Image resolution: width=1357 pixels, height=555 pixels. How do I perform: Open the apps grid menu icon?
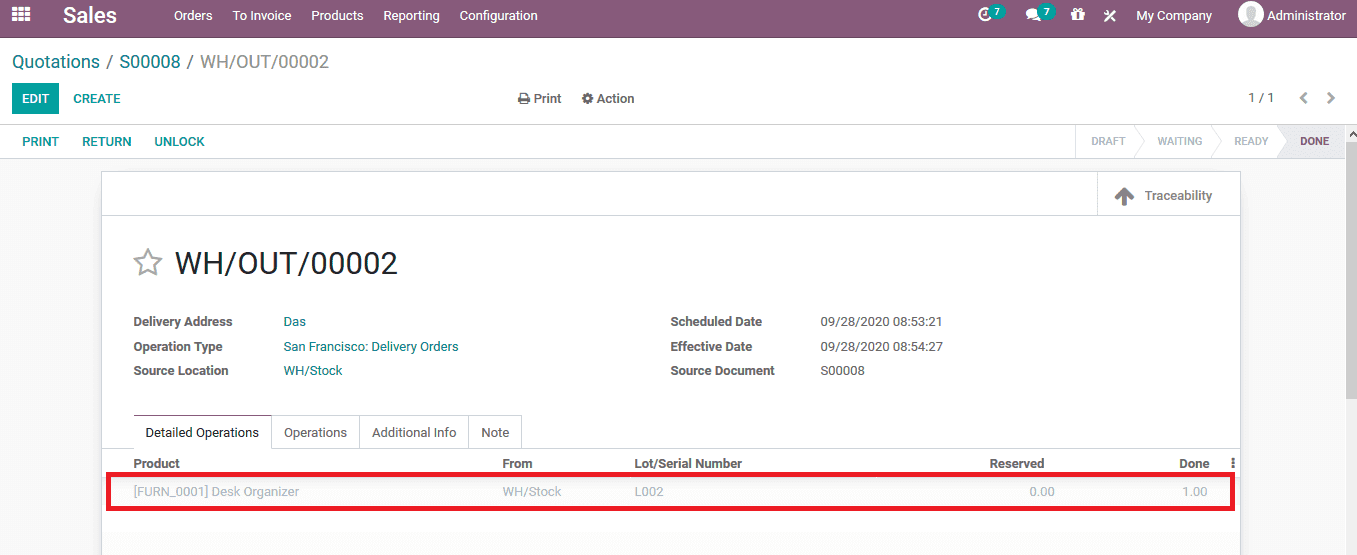click(21, 15)
